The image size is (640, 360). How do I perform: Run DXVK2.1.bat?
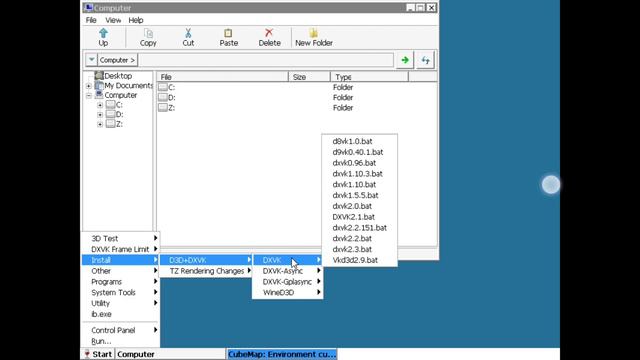(x=360, y=217)
